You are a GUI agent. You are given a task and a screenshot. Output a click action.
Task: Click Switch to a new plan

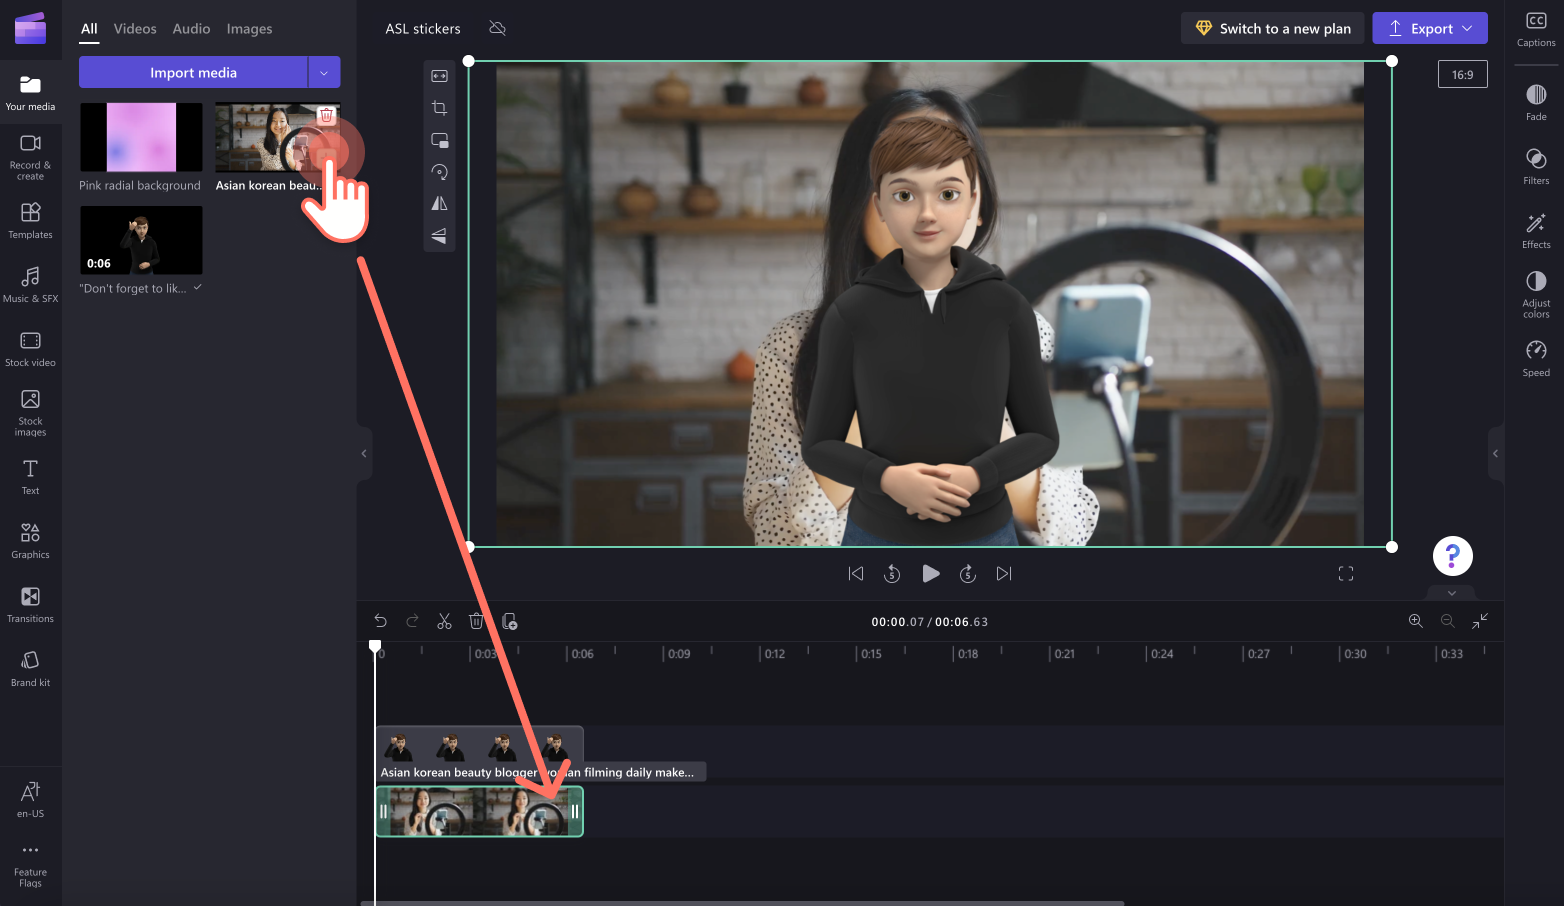point(1272,28)
